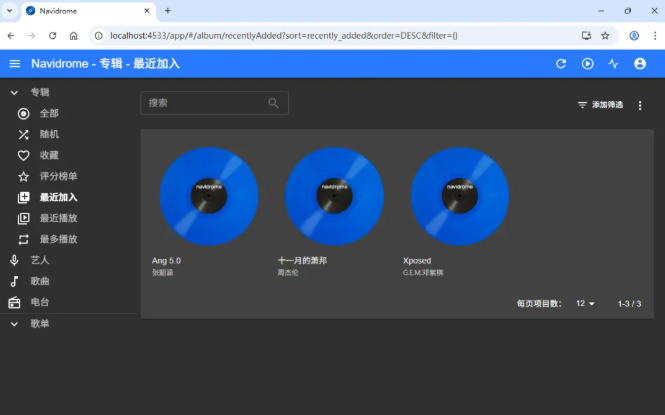Open the Chrome tab search dropdown
The image size is (665, 415).
(9, 11)
